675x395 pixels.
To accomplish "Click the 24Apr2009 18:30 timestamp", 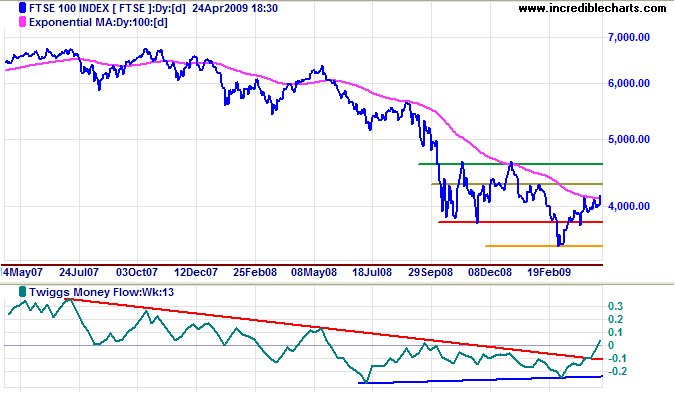I will pos(235,8).
